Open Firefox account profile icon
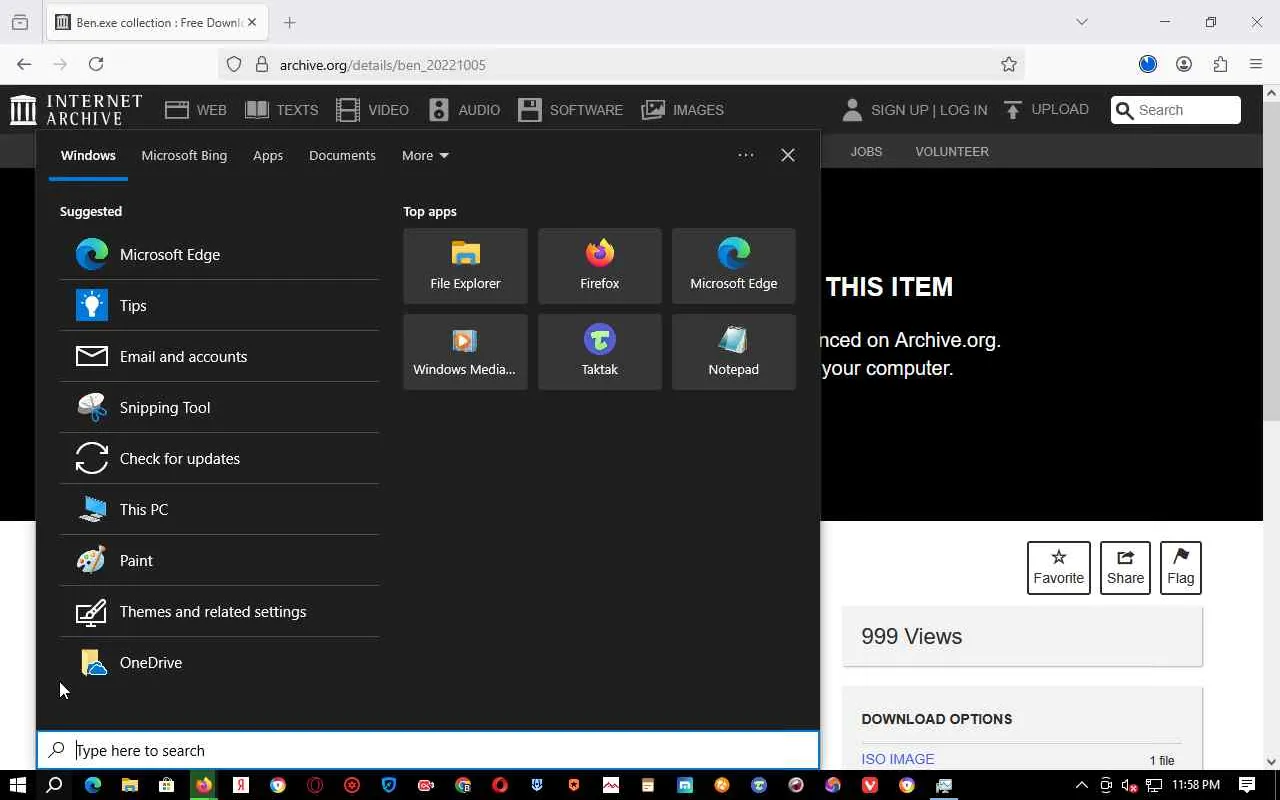The width and height of the screenshot is (1280, 800). pos(1184,64)
